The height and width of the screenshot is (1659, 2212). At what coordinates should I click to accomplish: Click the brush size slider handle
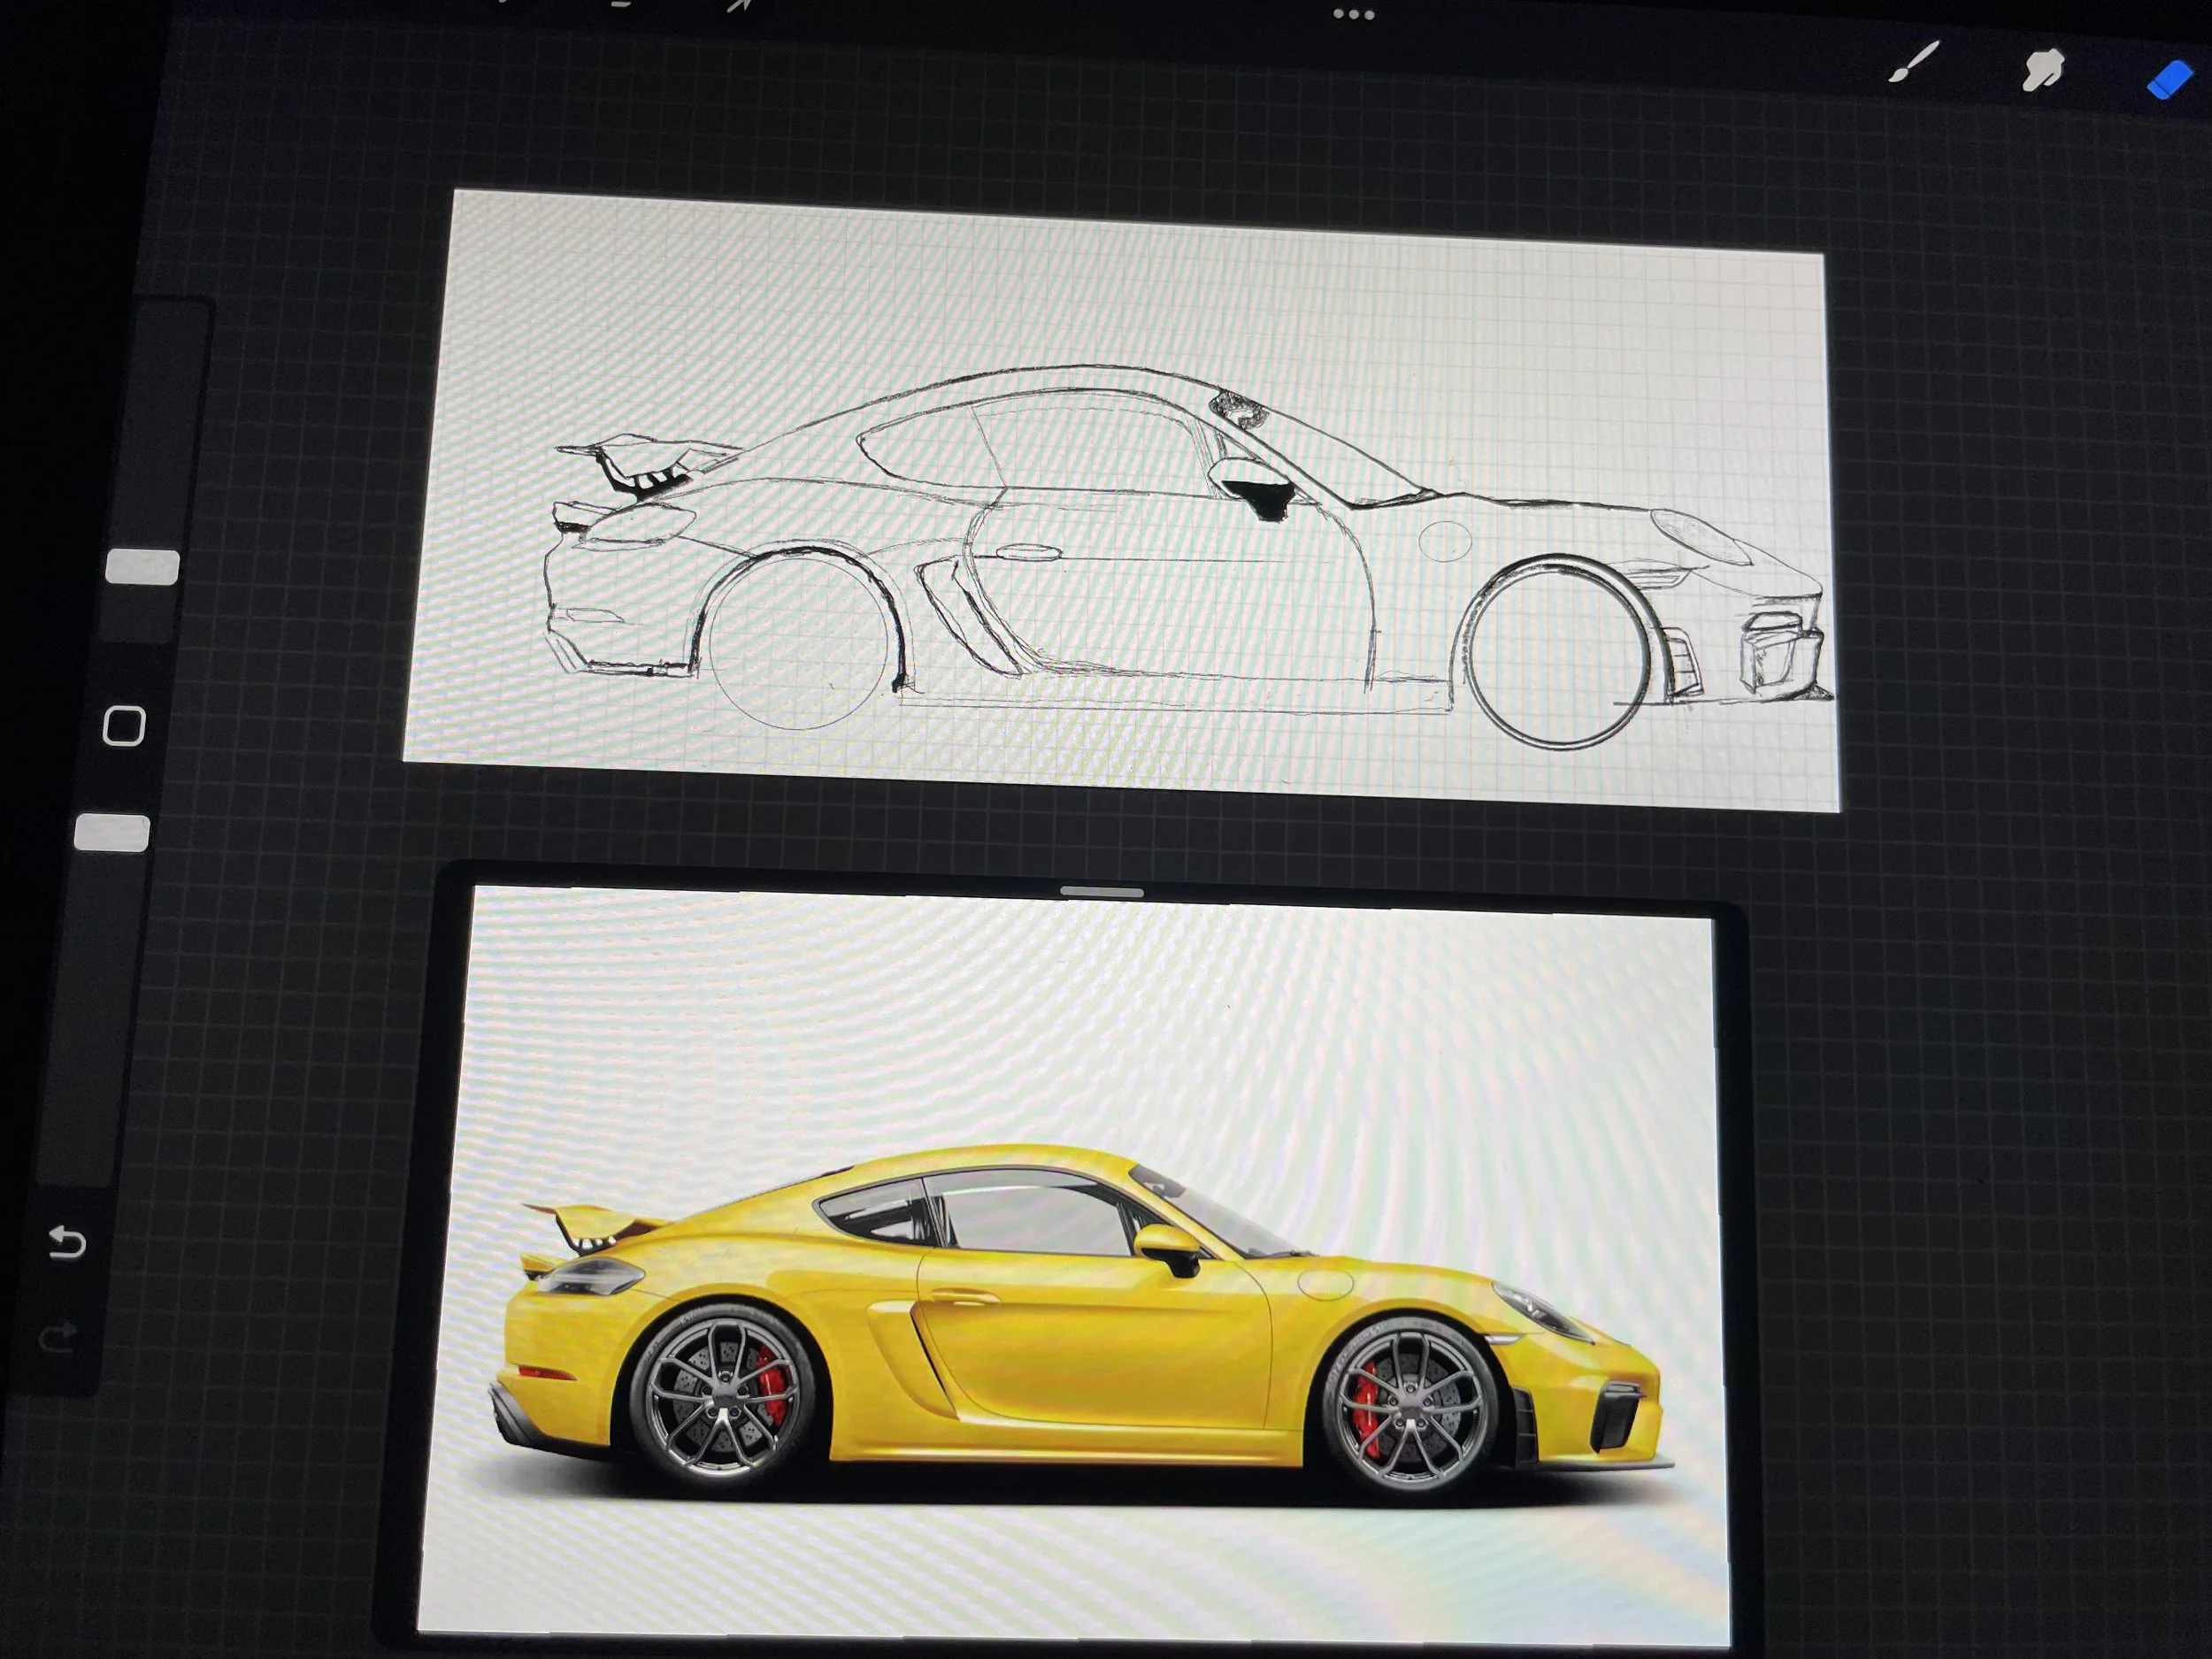tap(142, 567)
